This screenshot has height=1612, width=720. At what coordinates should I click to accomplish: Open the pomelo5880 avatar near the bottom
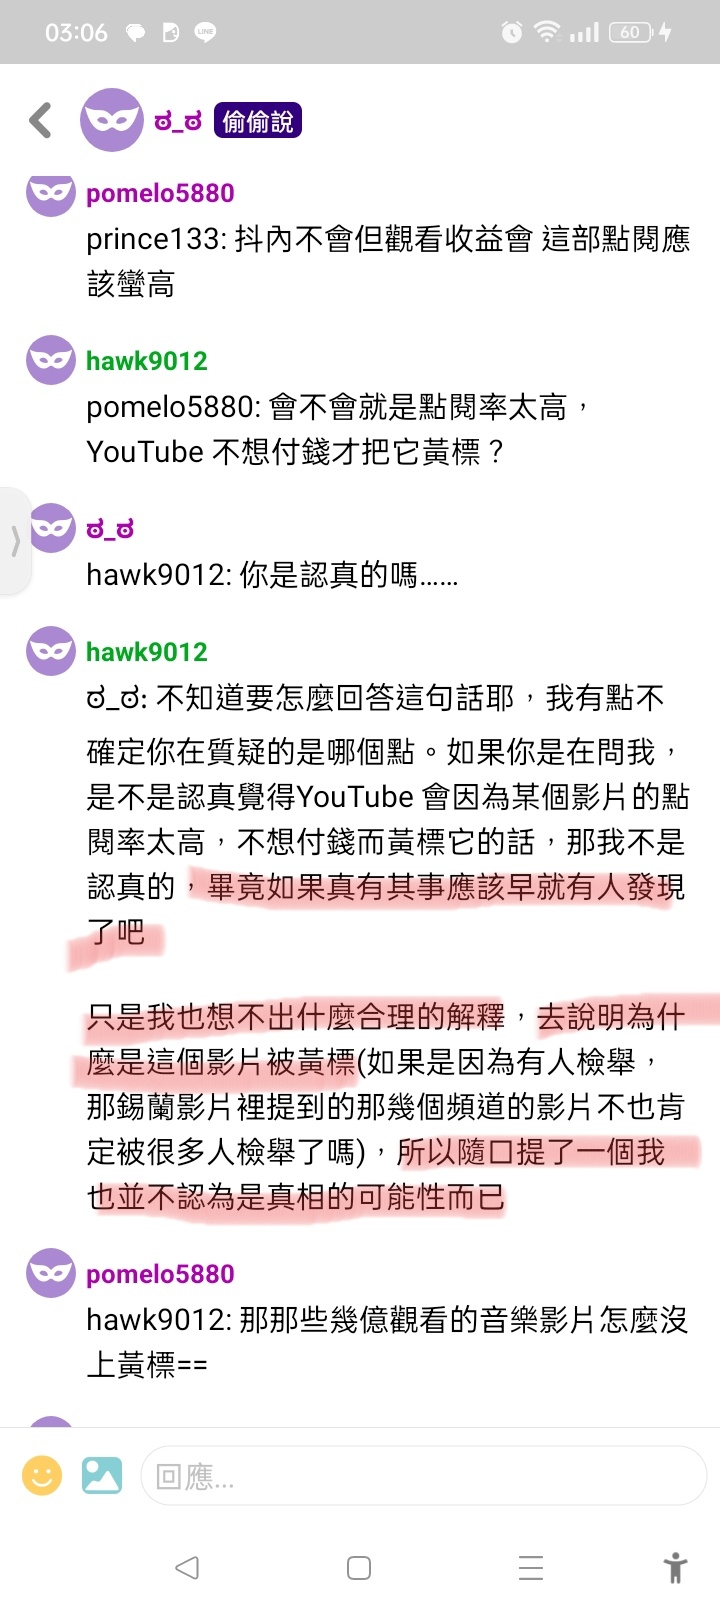(x=51, y=1273)
